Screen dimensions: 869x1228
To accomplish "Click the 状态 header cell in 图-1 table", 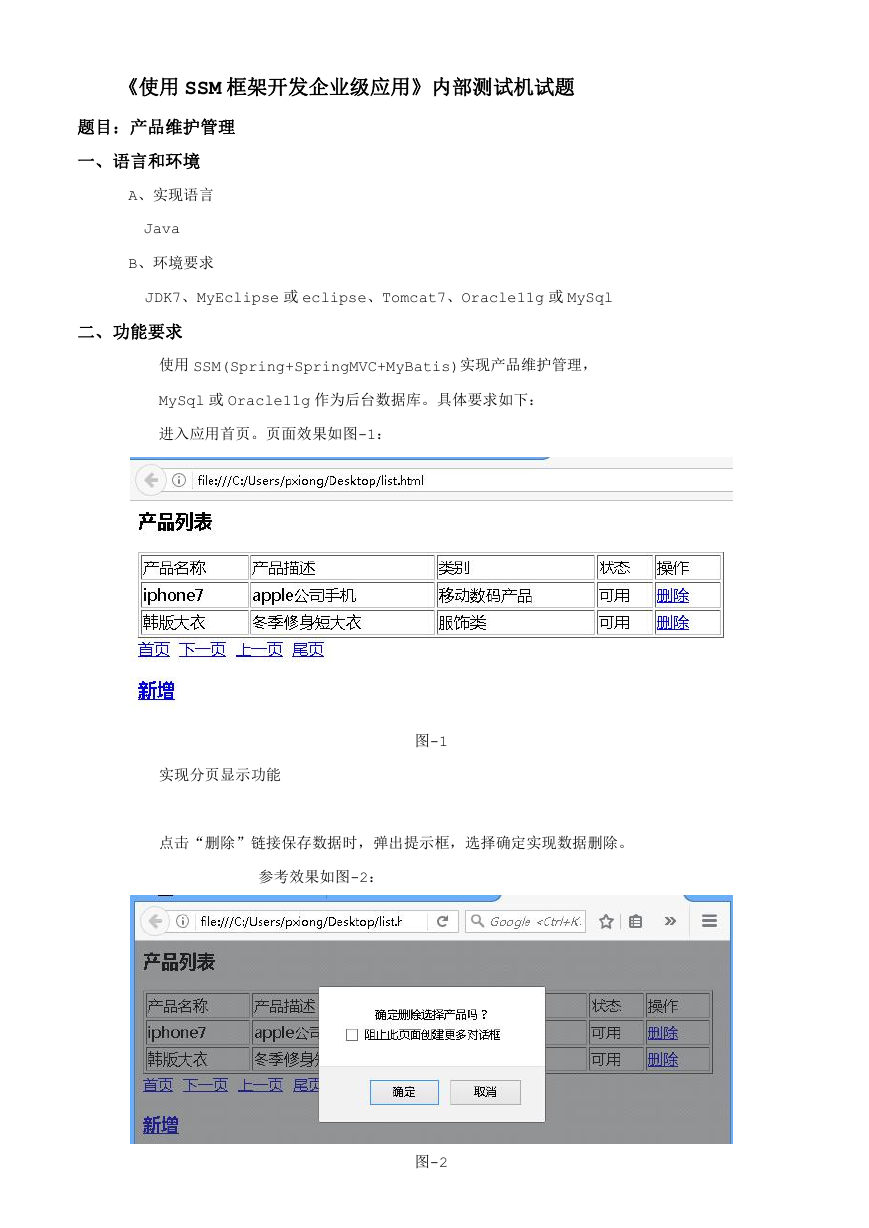I will point(625,568).
